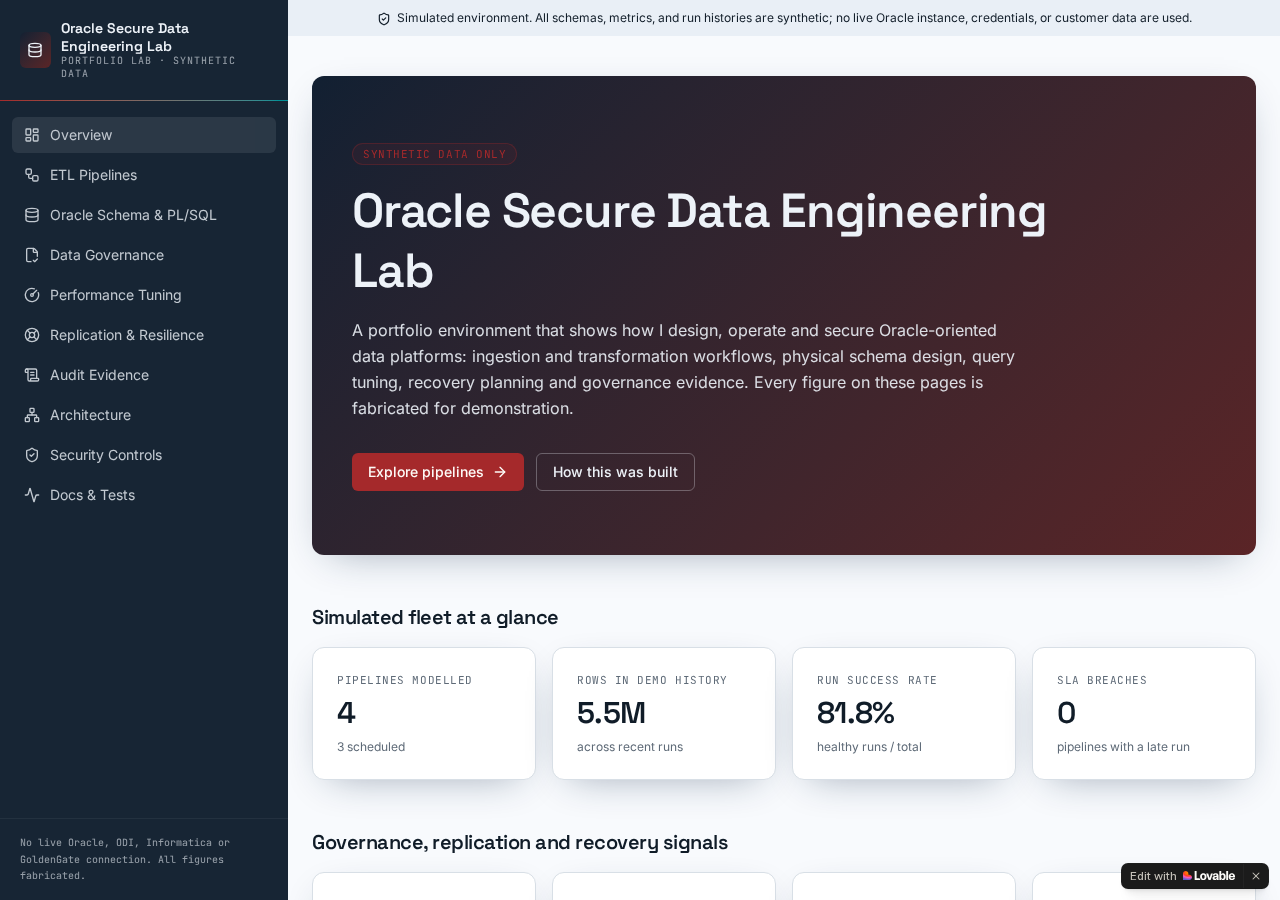1280x900 pixels.
Task: Click the arrow icon on Explore pipelines
Action: pos(500,472)
